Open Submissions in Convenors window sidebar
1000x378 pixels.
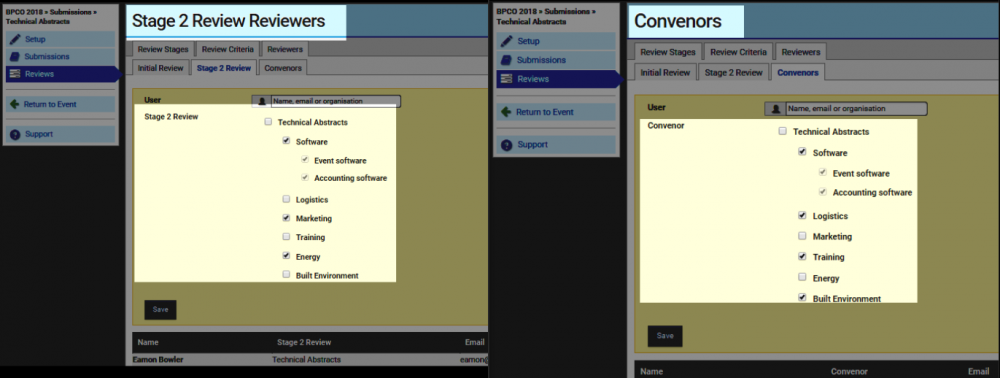click(556, 60)
